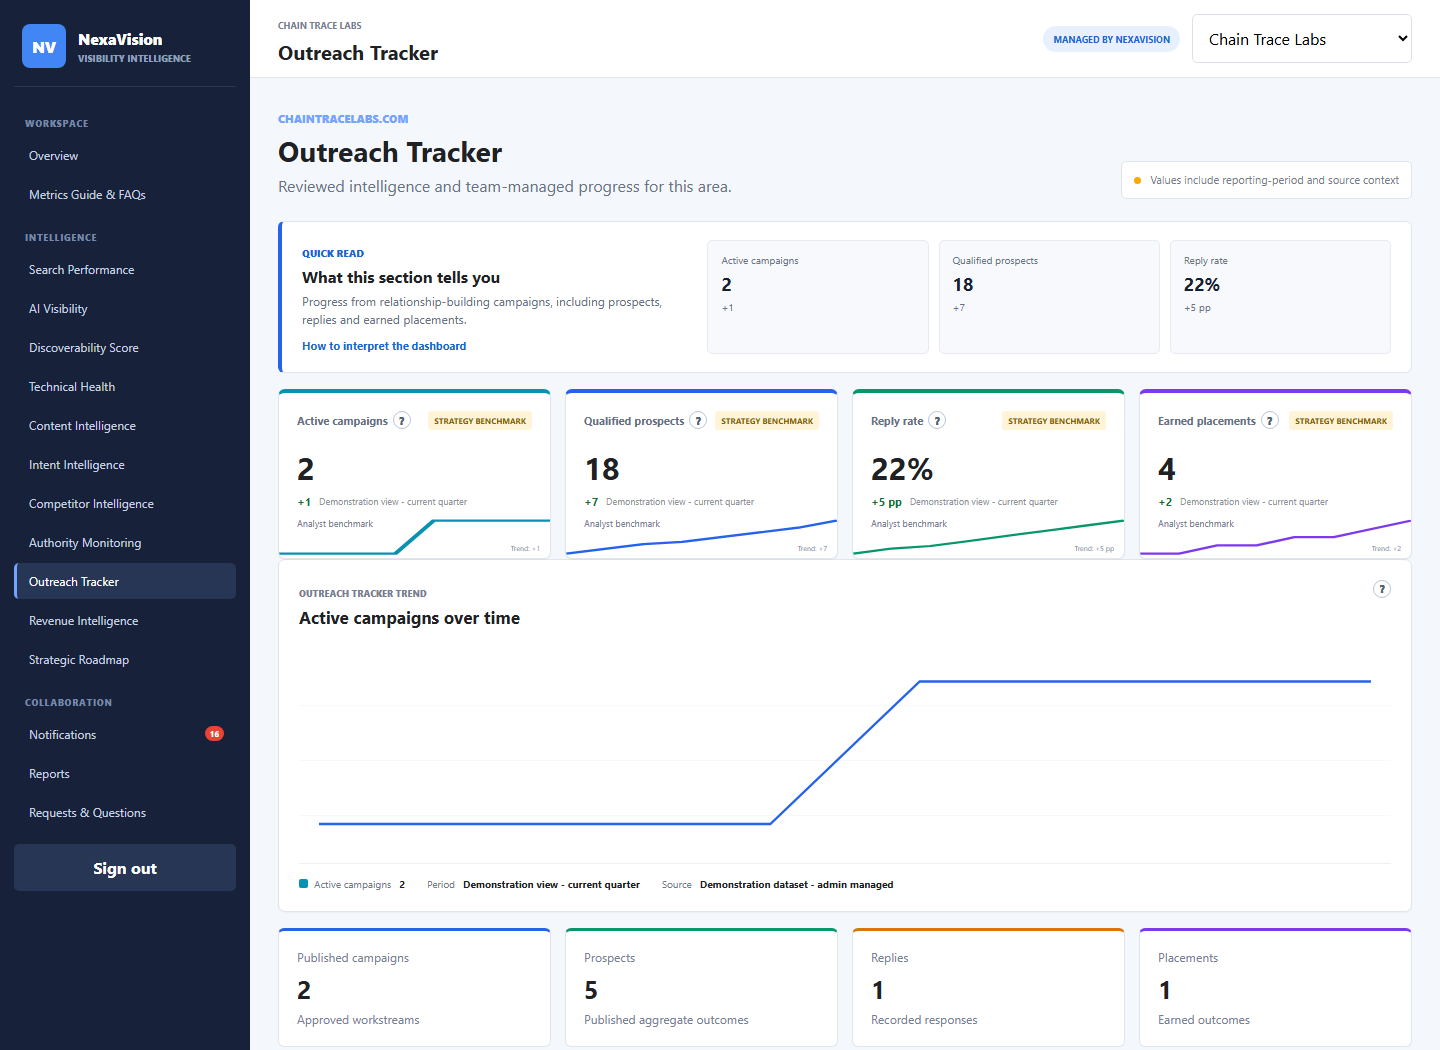This screenshot has height=1050, width=1440.
Task: Click the Quick read Qualified prospects tile
Action: 1049,297
